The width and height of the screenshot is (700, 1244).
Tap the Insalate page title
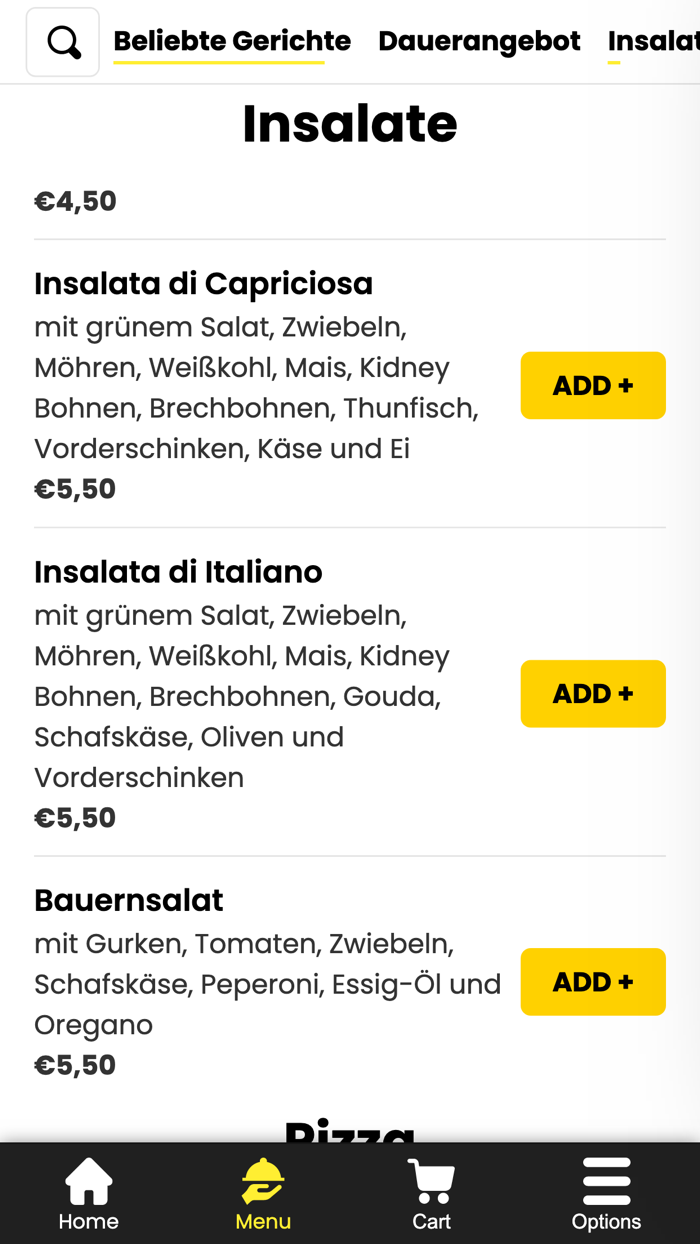[x=350, y=122]
